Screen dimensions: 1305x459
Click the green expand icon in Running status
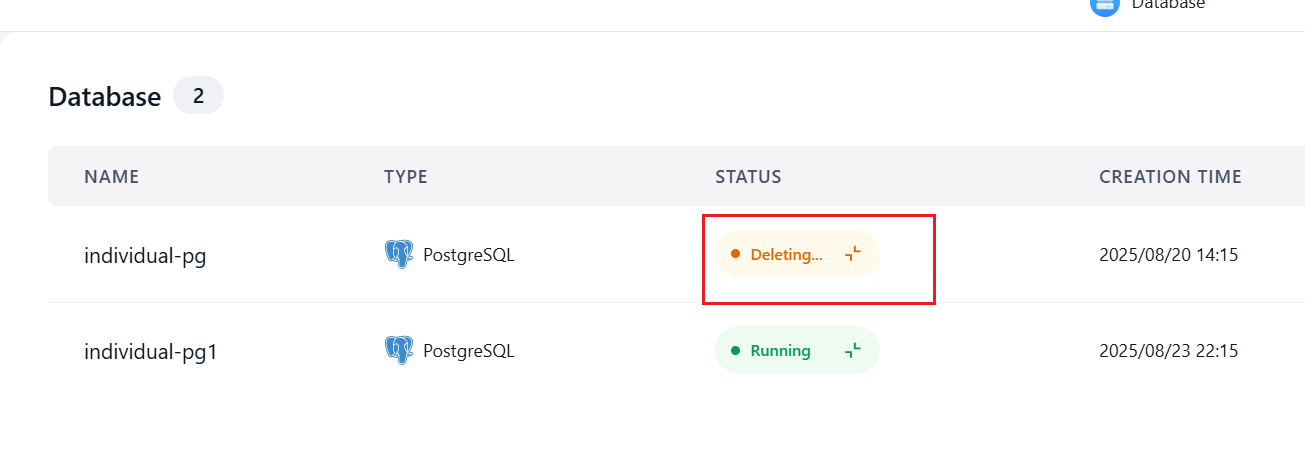(852, 350)
